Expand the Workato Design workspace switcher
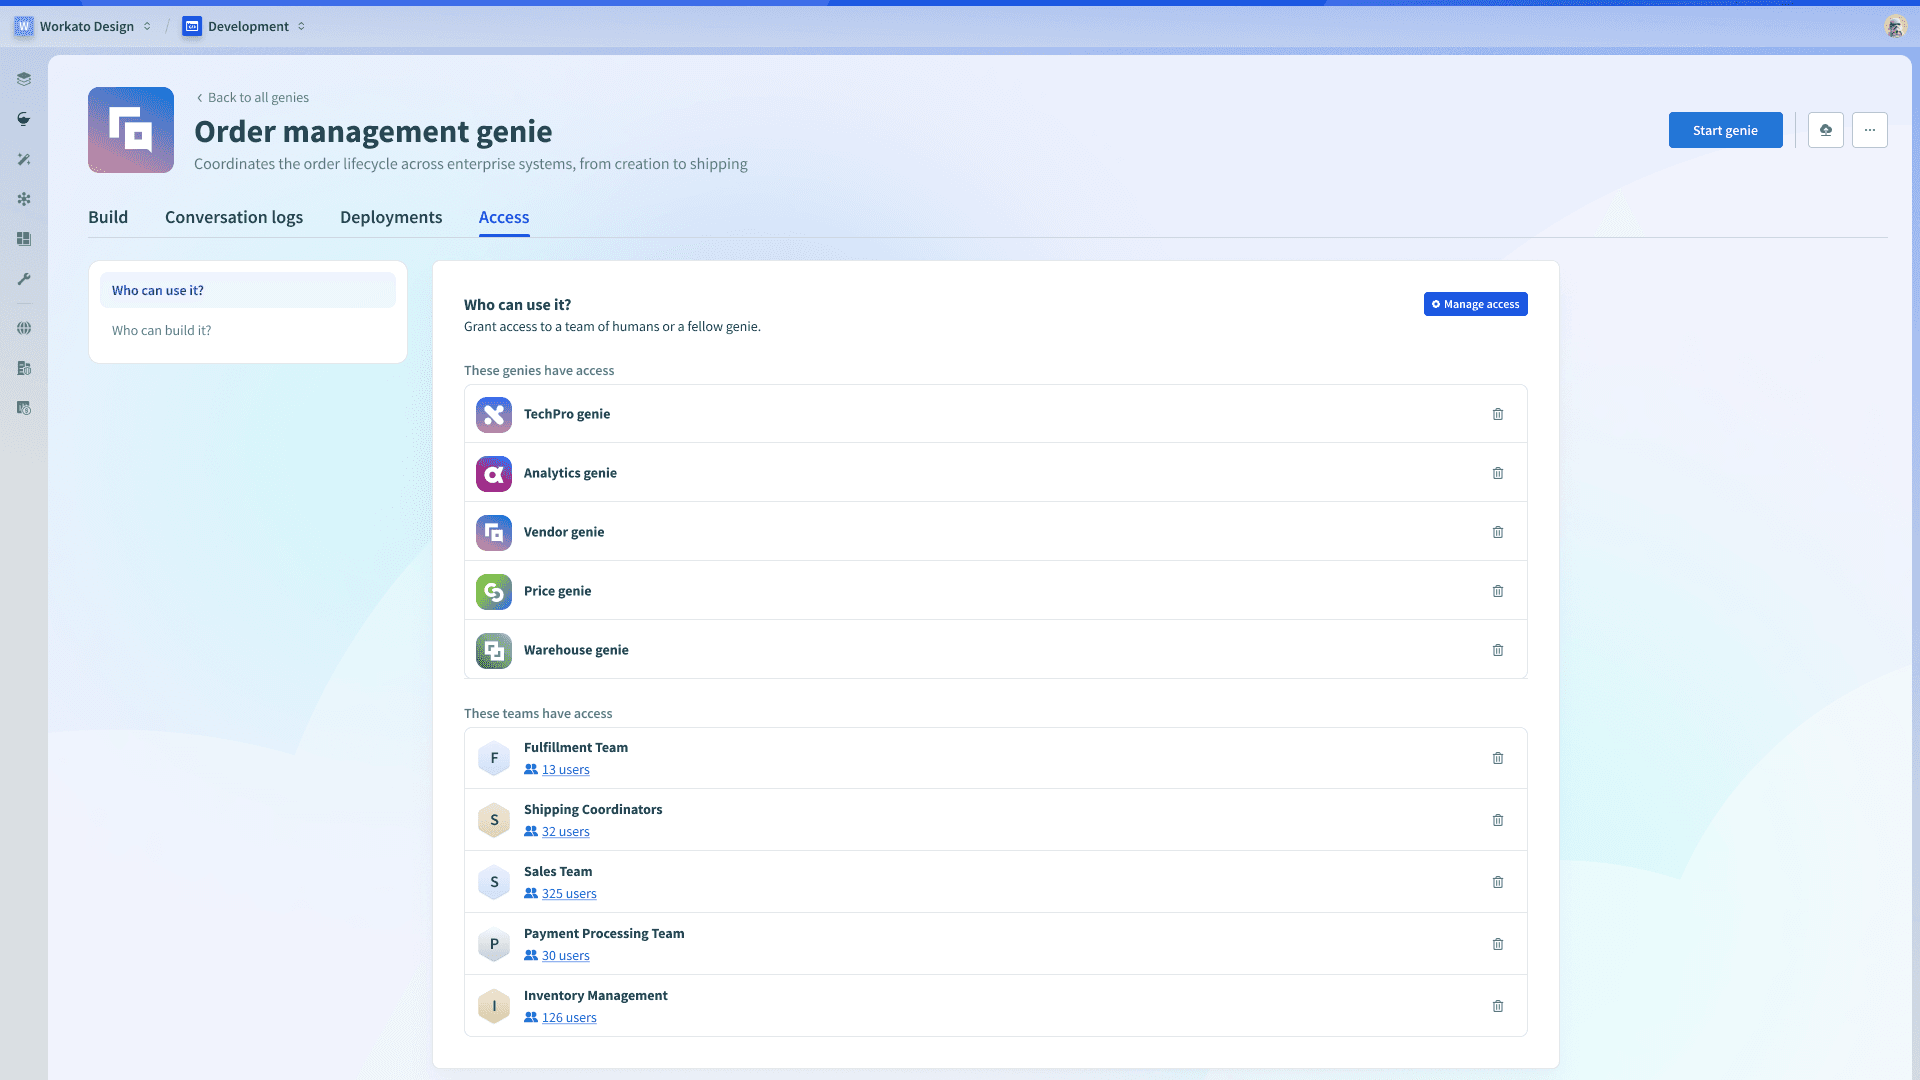 pyautogui.click(x=85, y=26)
